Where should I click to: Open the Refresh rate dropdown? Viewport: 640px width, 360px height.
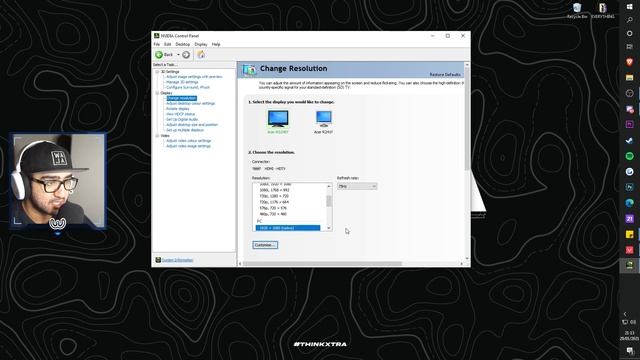357,186
